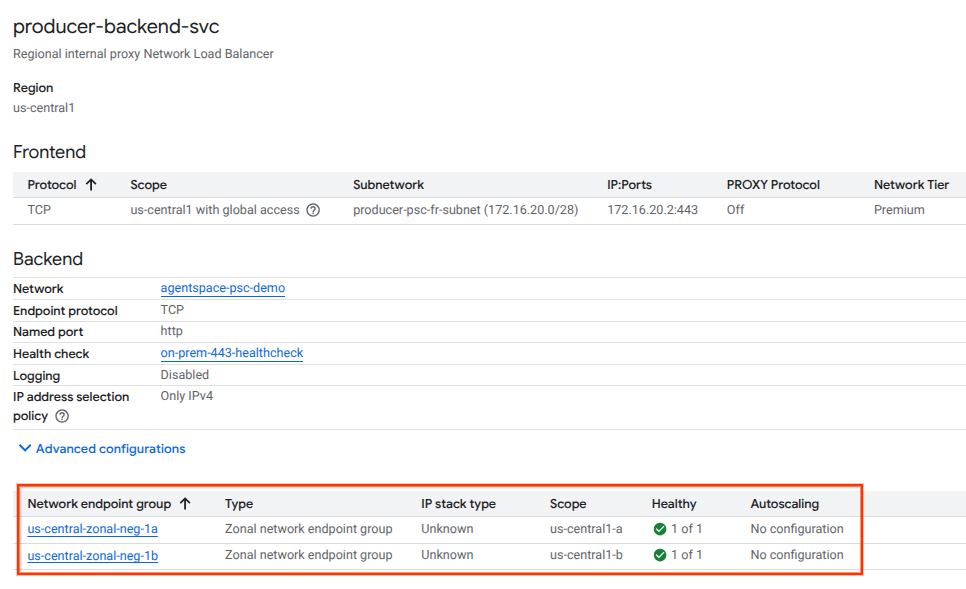Click help icon beside IP address selection policy
966x589 pixels.
[x=62, y=416]
